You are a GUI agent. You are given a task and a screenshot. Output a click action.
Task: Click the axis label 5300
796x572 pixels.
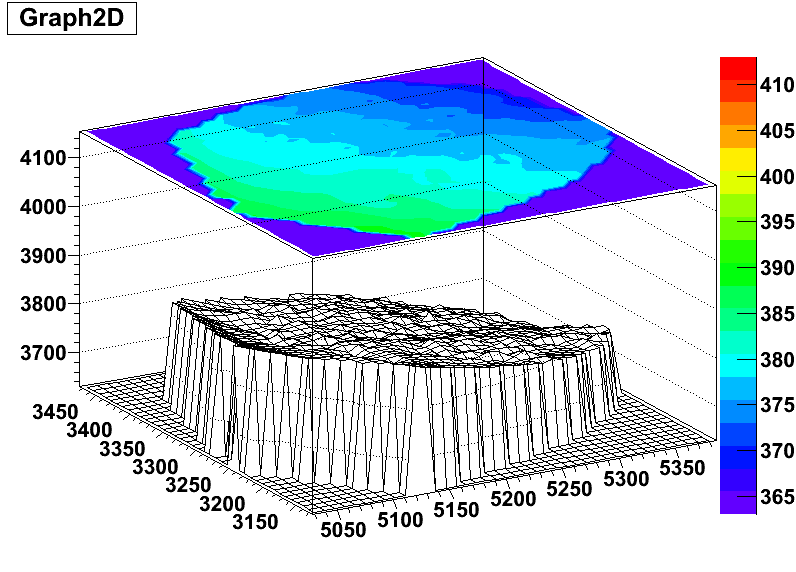coord(626,479)
